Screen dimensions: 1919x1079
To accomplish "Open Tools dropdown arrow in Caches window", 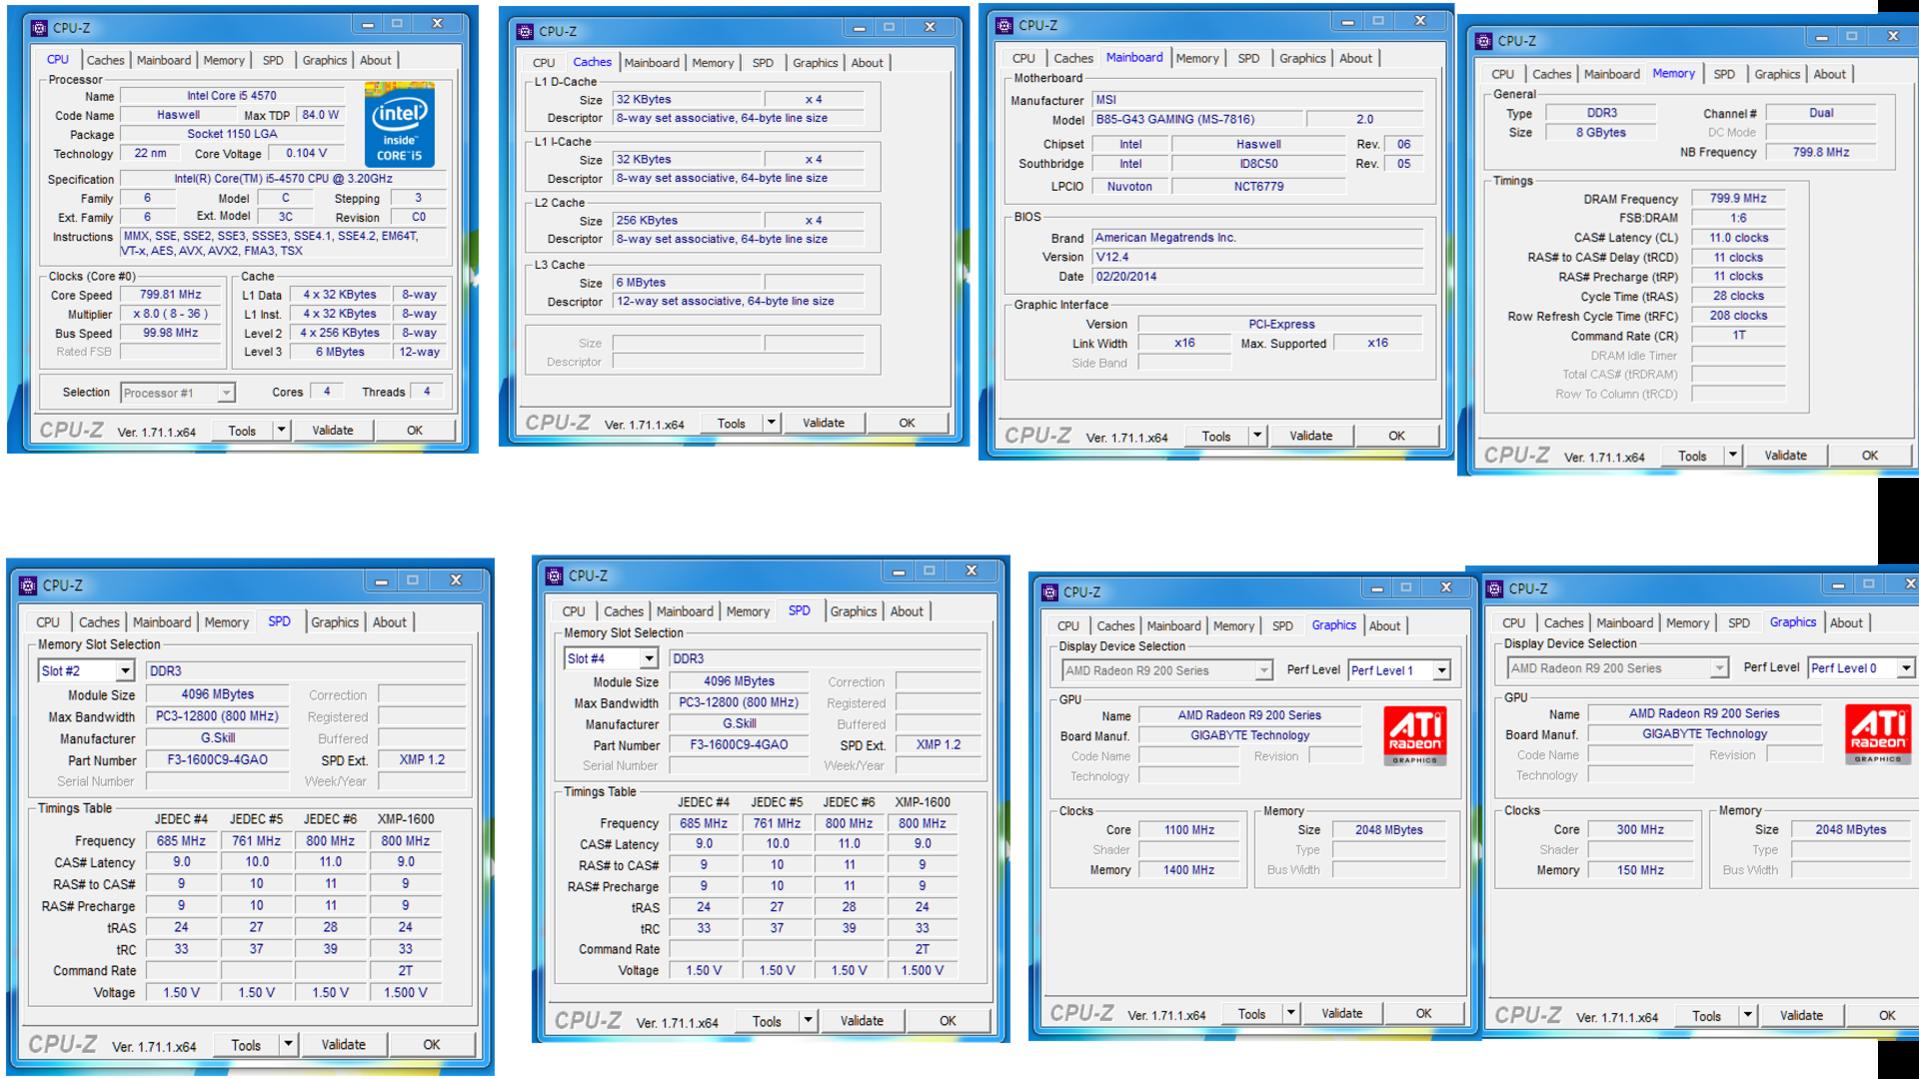I will [x=771, y=423].
